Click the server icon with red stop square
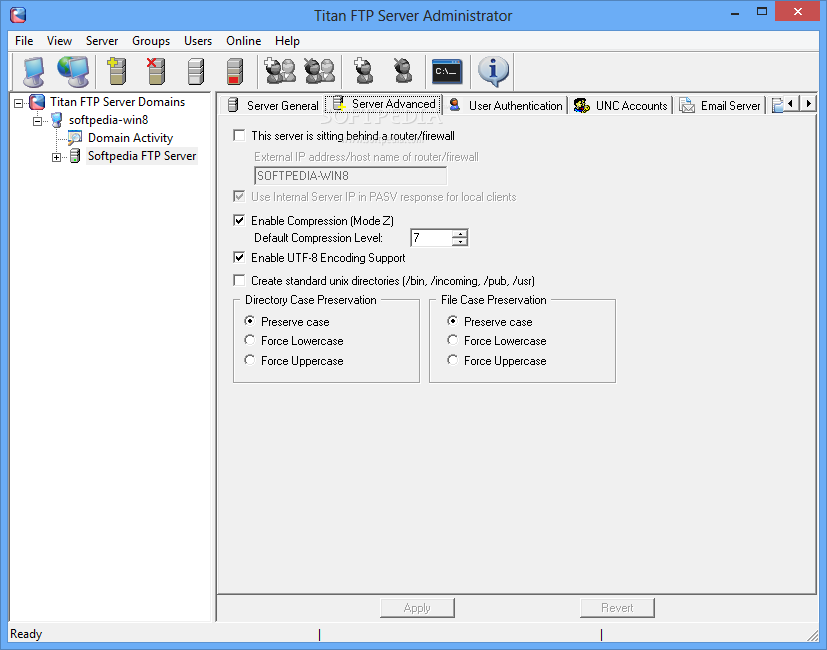 pyautogui.click(x=235, y=71)
